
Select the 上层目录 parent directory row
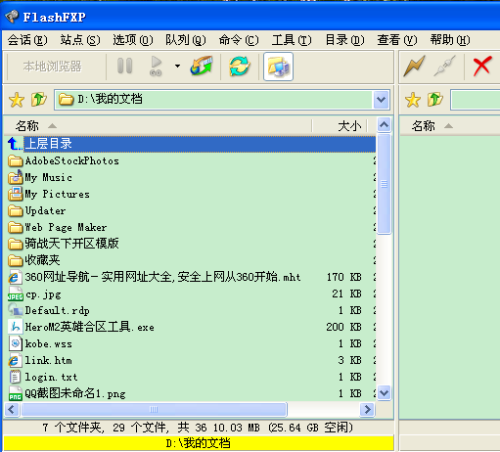tap(191, 144)
